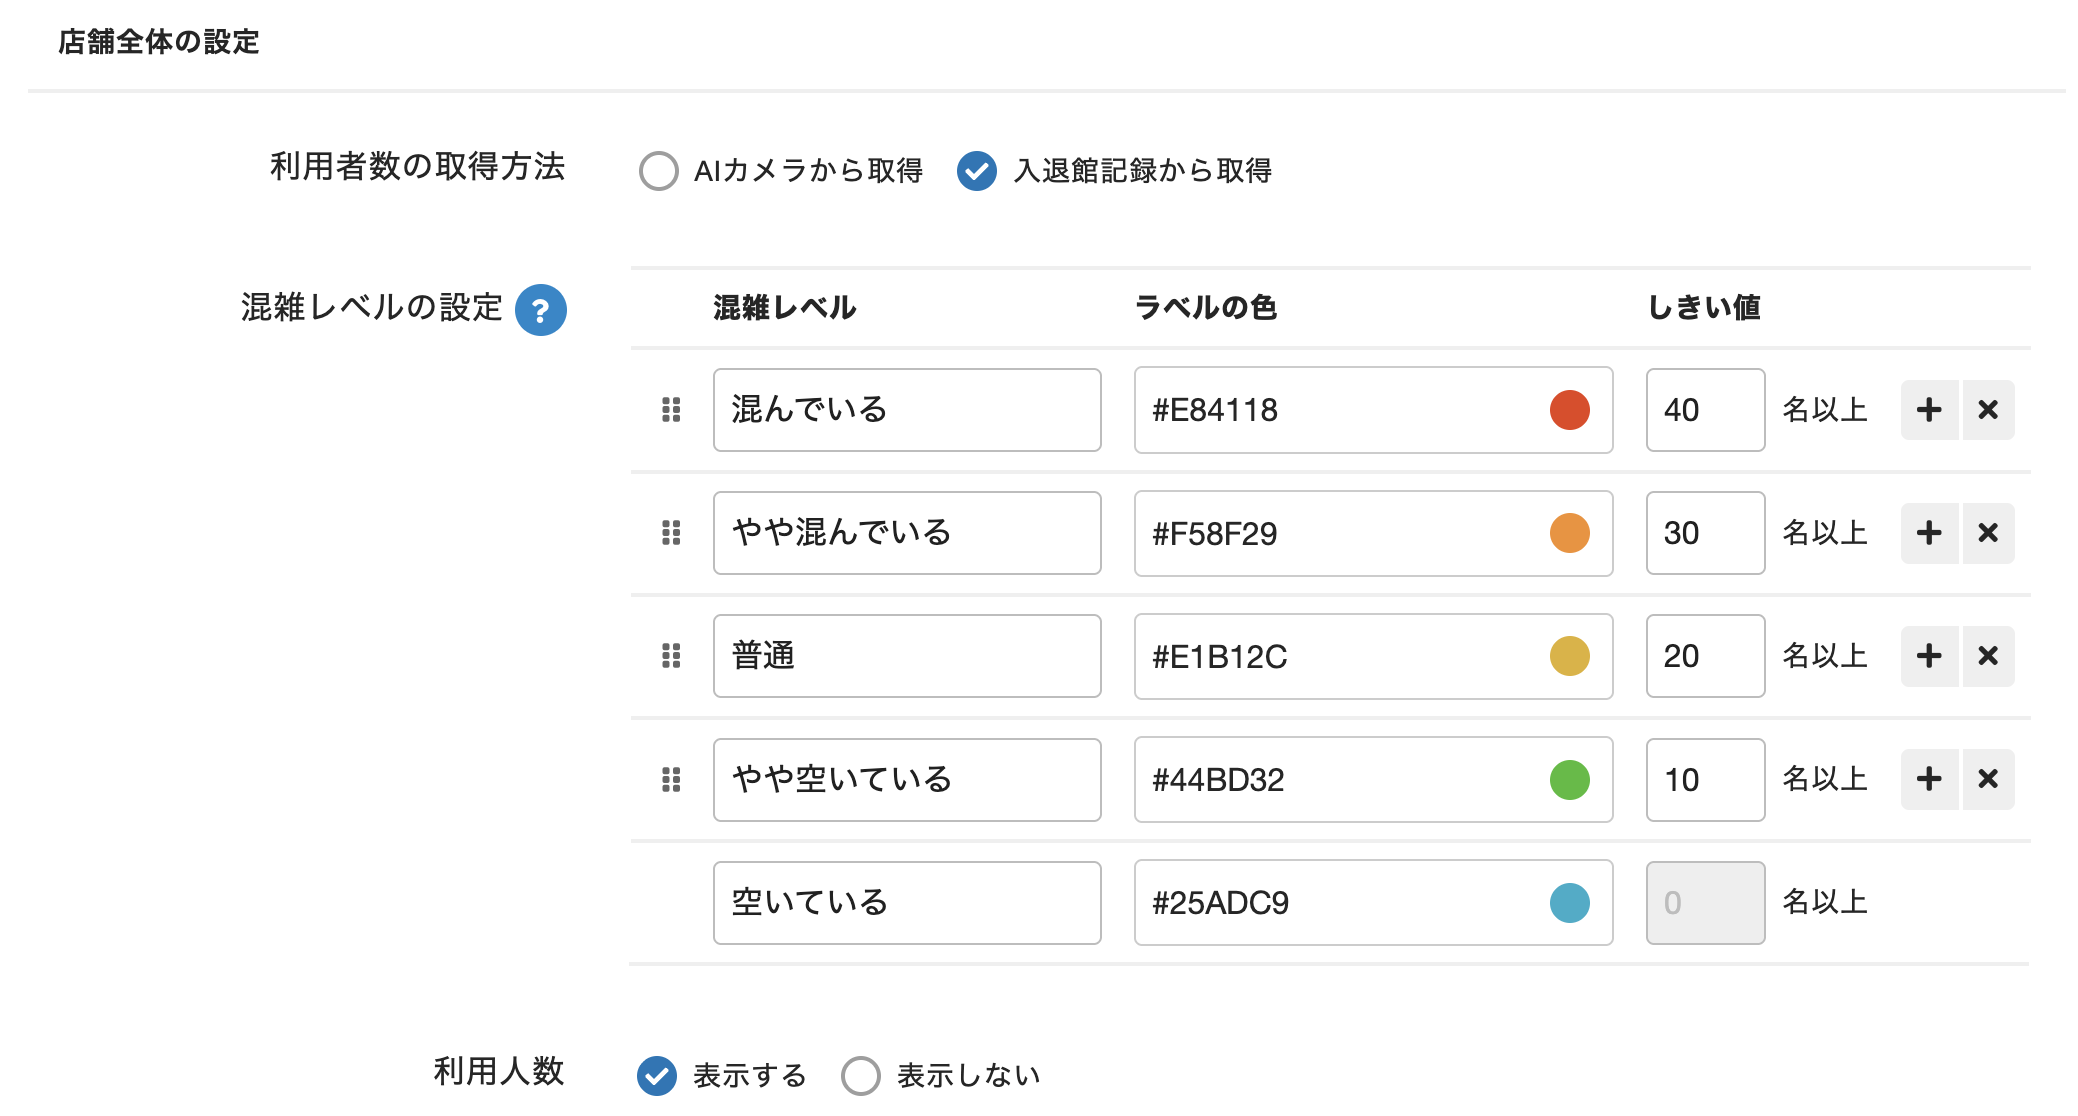Click the help icon beside 混雑レベルの設定
This screenshot has width=2078, height=1116.
point(540,310)
